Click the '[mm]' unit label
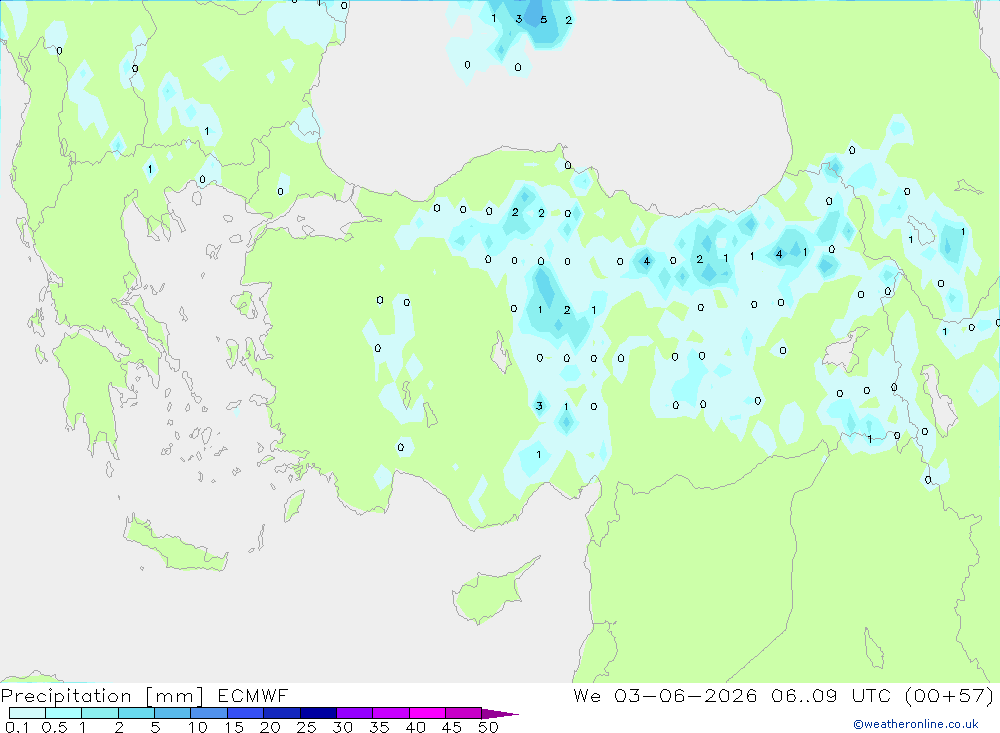 (x=175, y=696)
